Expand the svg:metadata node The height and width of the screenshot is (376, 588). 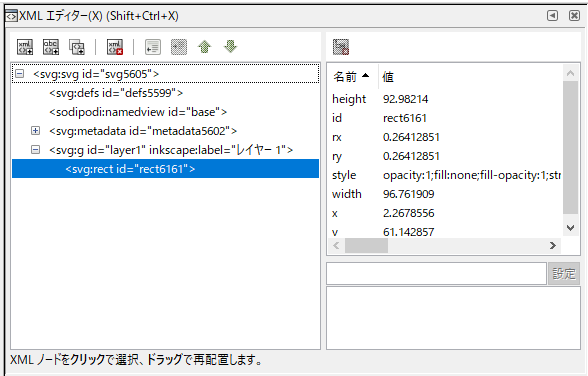[x=35, y=131]
